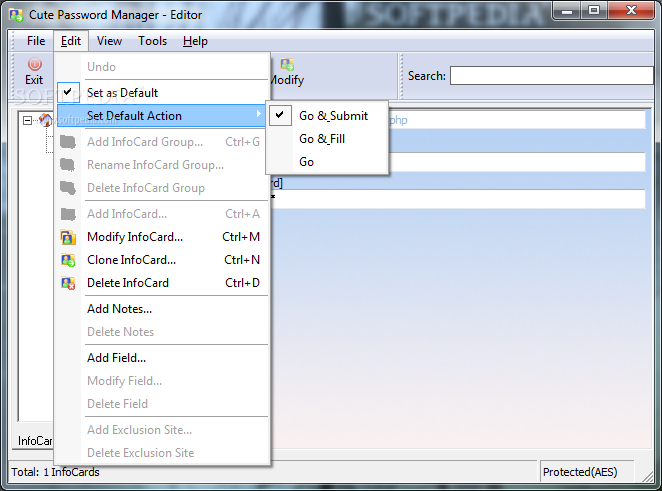Choose Go as default action

[x=327, y=162]
